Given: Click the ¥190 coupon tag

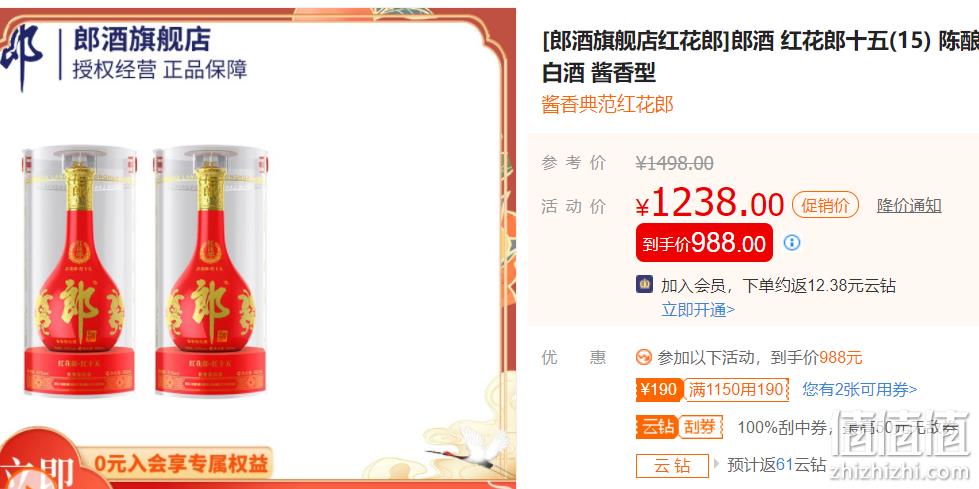Looking at the screenshot, I should (659, 390).
